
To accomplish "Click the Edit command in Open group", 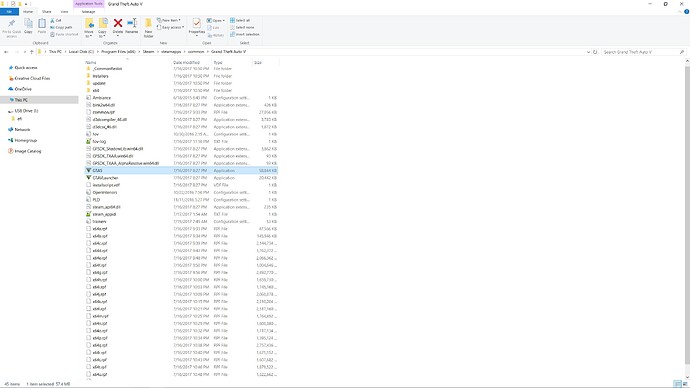I will pyautogui.click(x=213, y=27).
